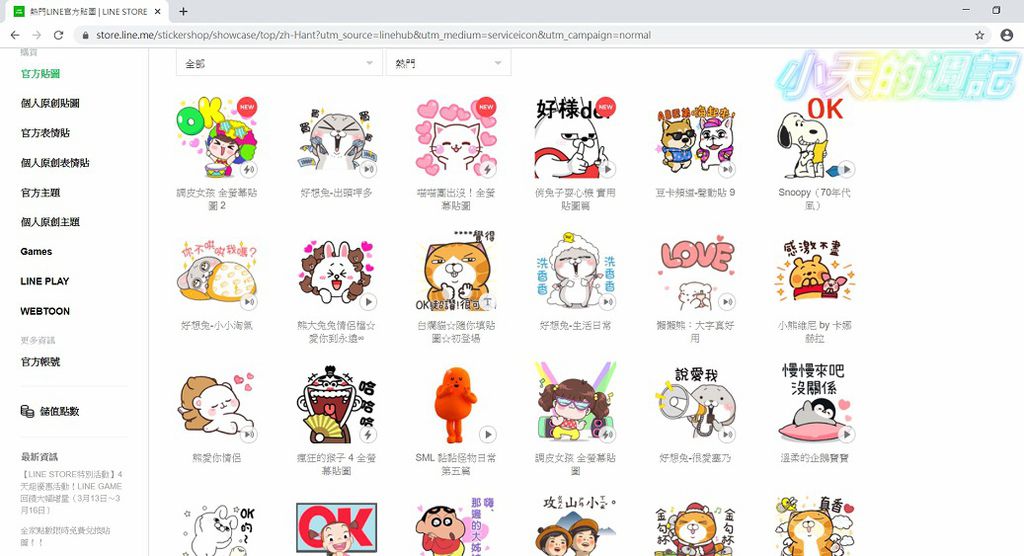Bookmark this page using the star icon
The width and height of the screenshot is (1024, 556).
(980, 35)
